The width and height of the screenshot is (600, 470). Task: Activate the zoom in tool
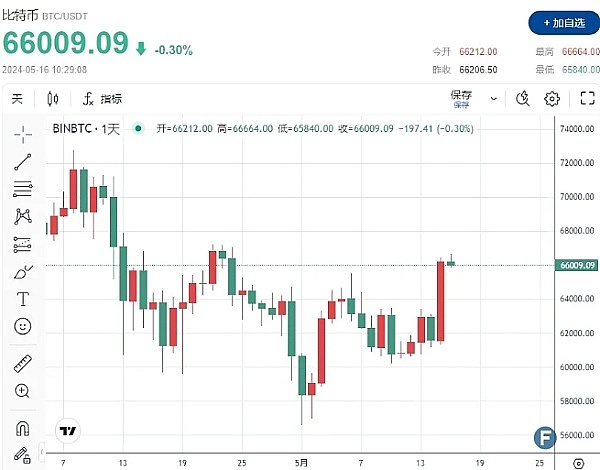[x=22, y=391]
